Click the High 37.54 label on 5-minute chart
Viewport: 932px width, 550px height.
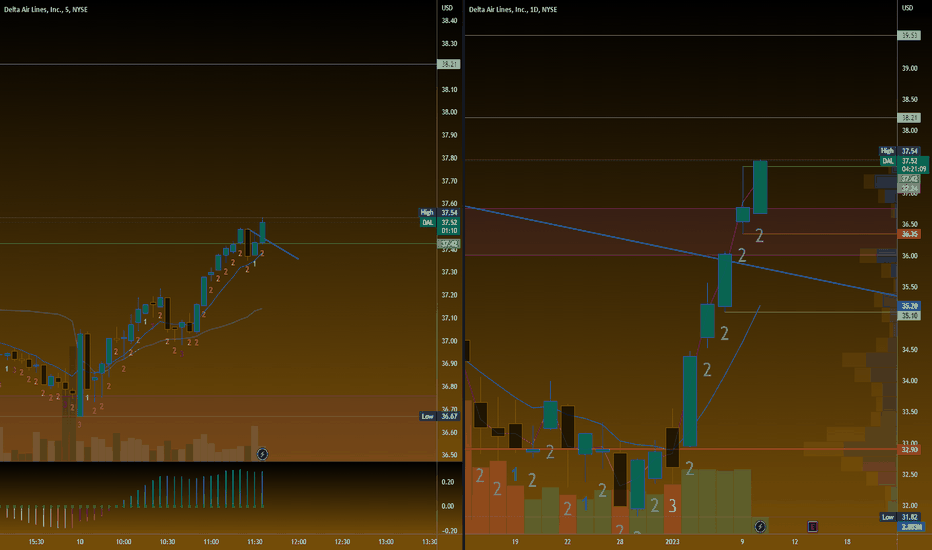coord(440,212)
